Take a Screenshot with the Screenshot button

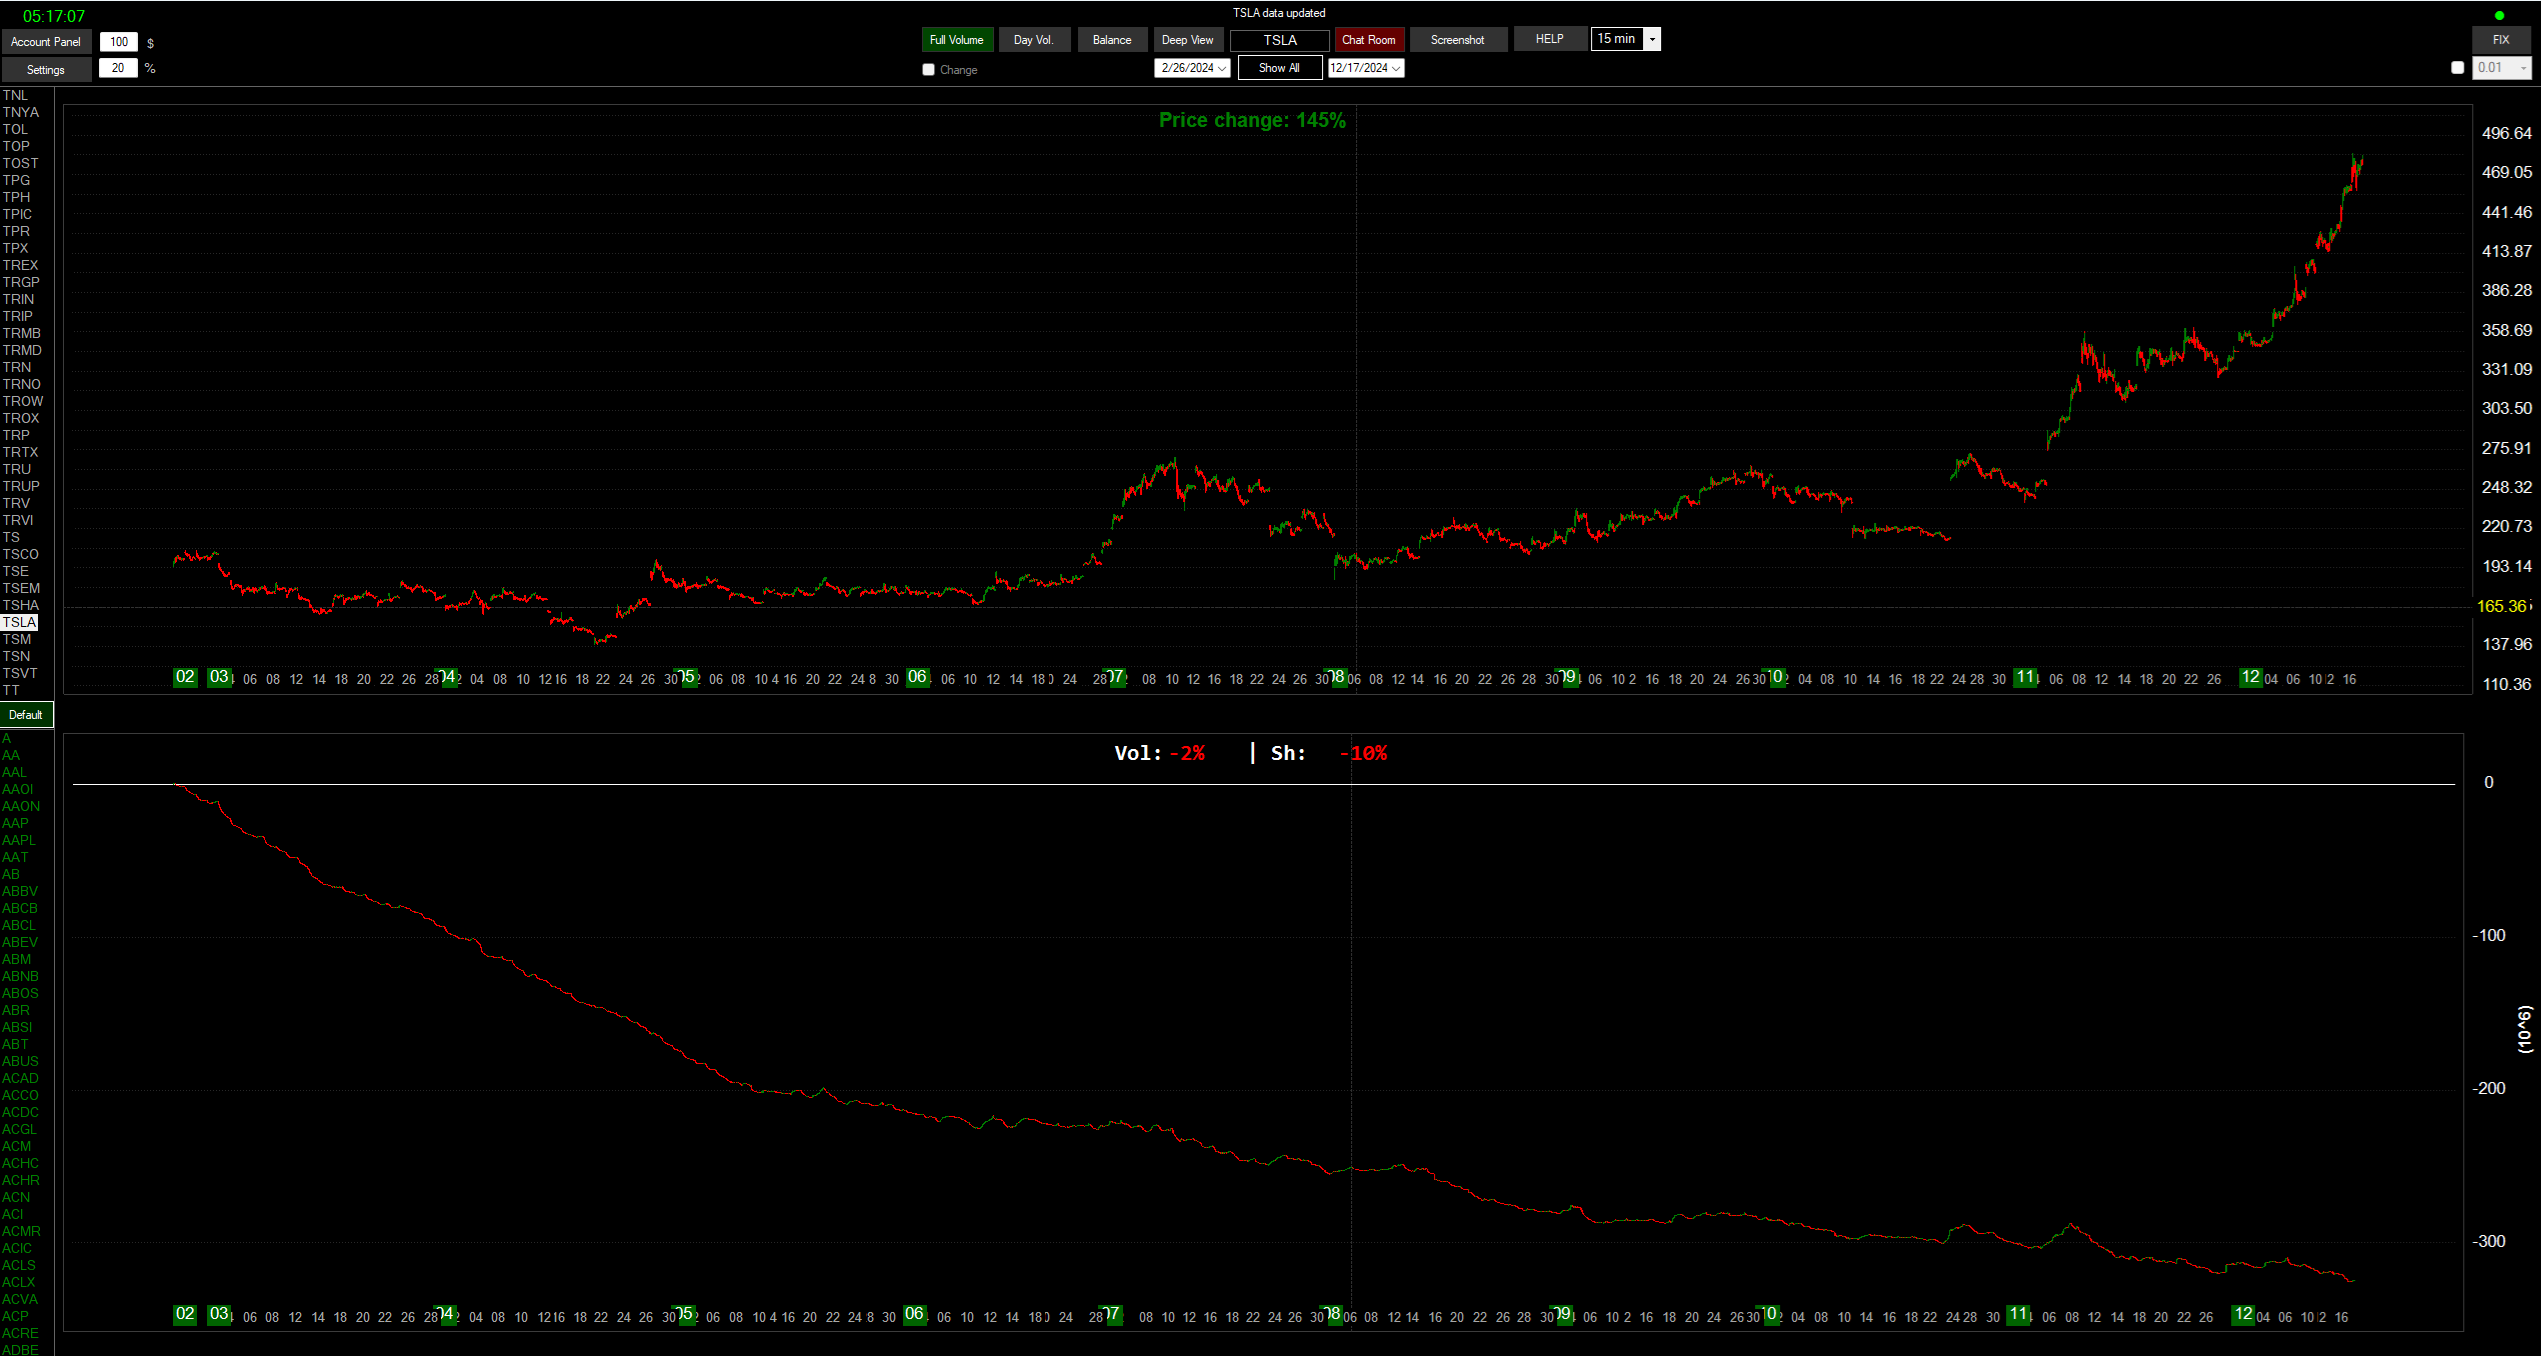[x=1458, y=40]
